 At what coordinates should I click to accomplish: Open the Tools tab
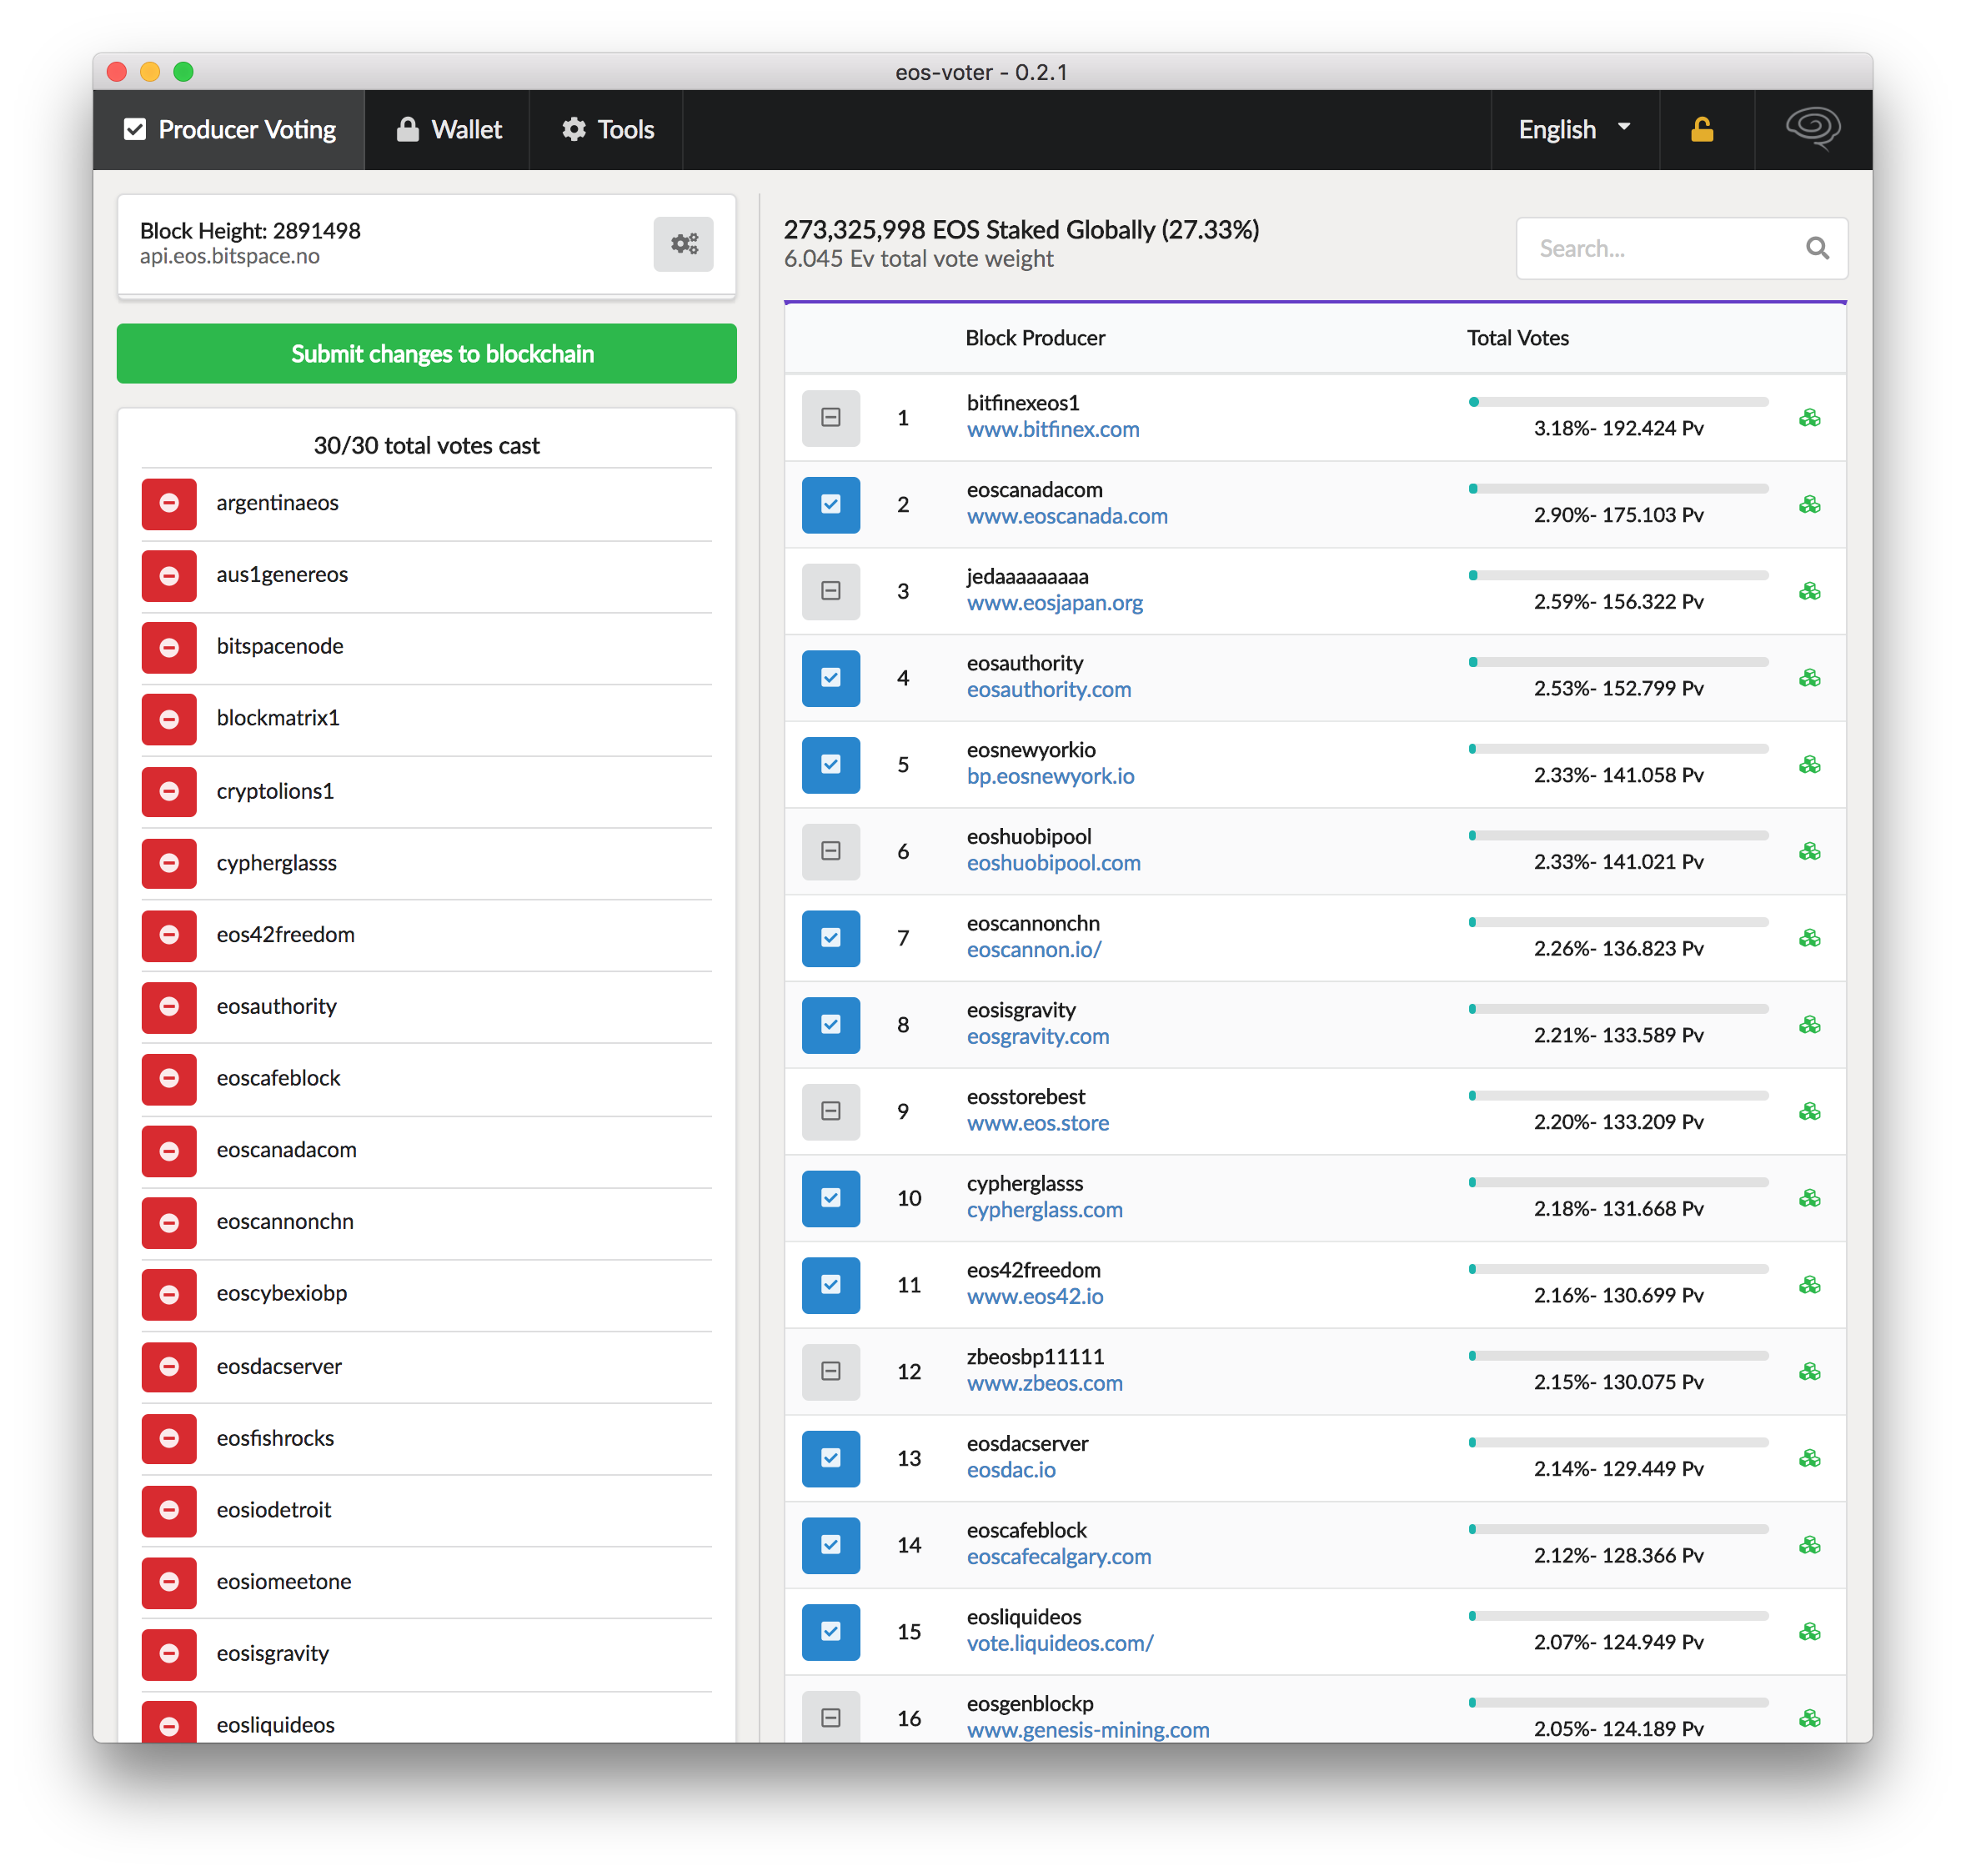click(607, 130)
